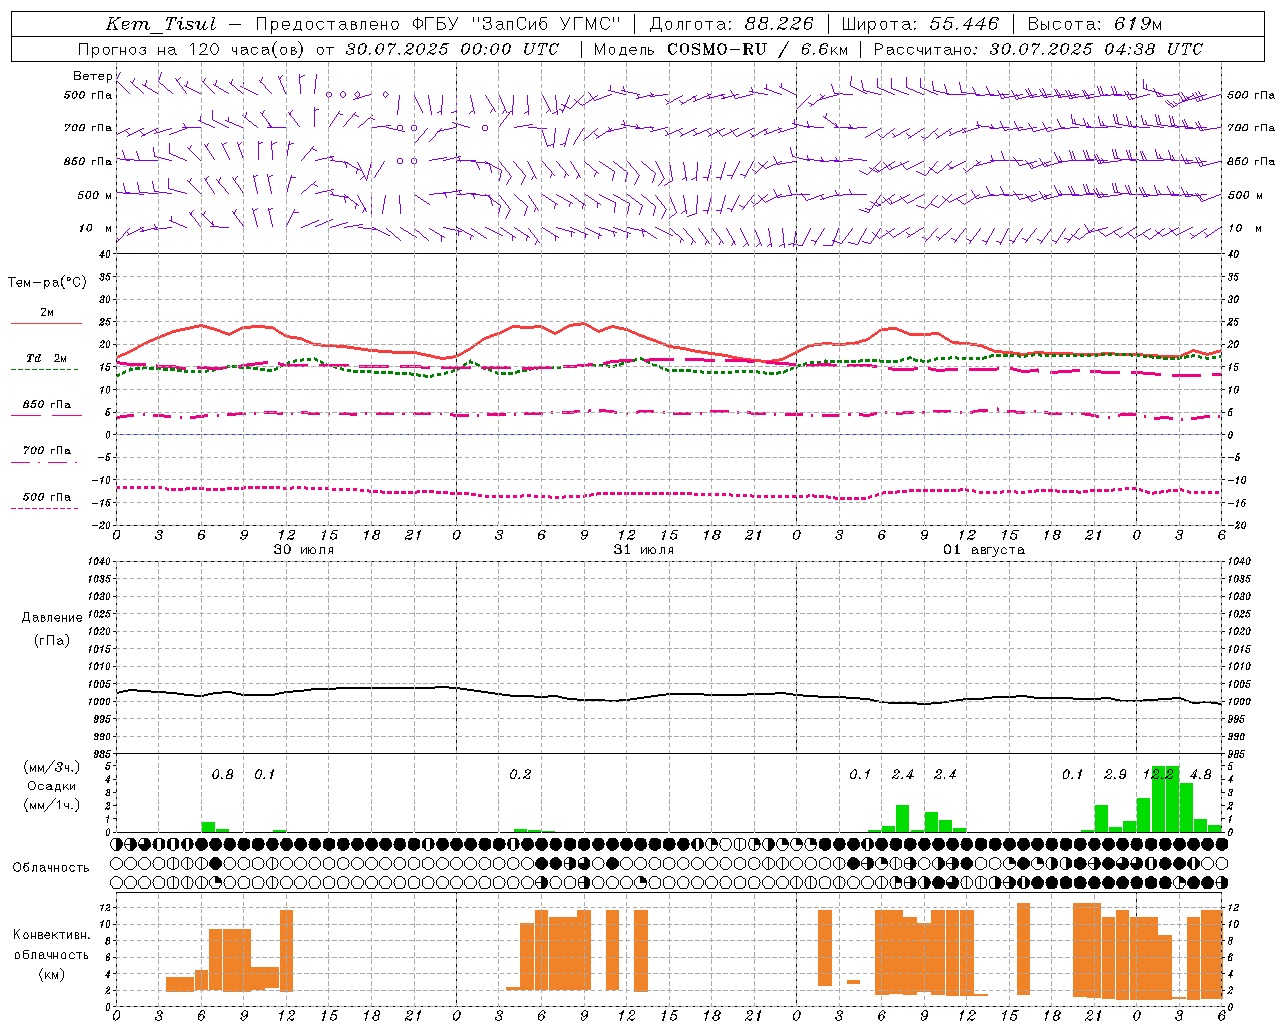Click the "30 июля" date label
The height and width of the screenshot is (1024, 1280).
(304, 550)
